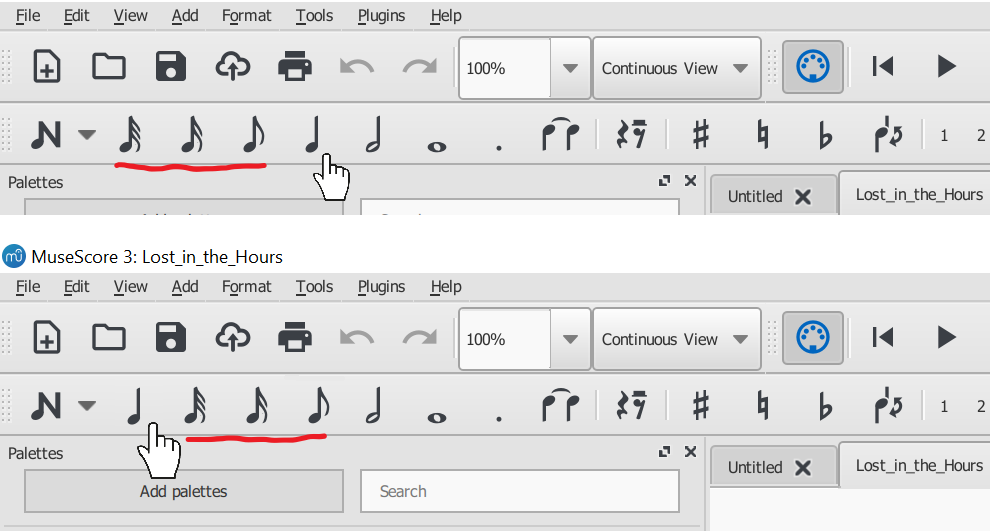990x531 pixels.
Task: Click the palettes Search field with placeholder text
Action: (x=520, y=491)
